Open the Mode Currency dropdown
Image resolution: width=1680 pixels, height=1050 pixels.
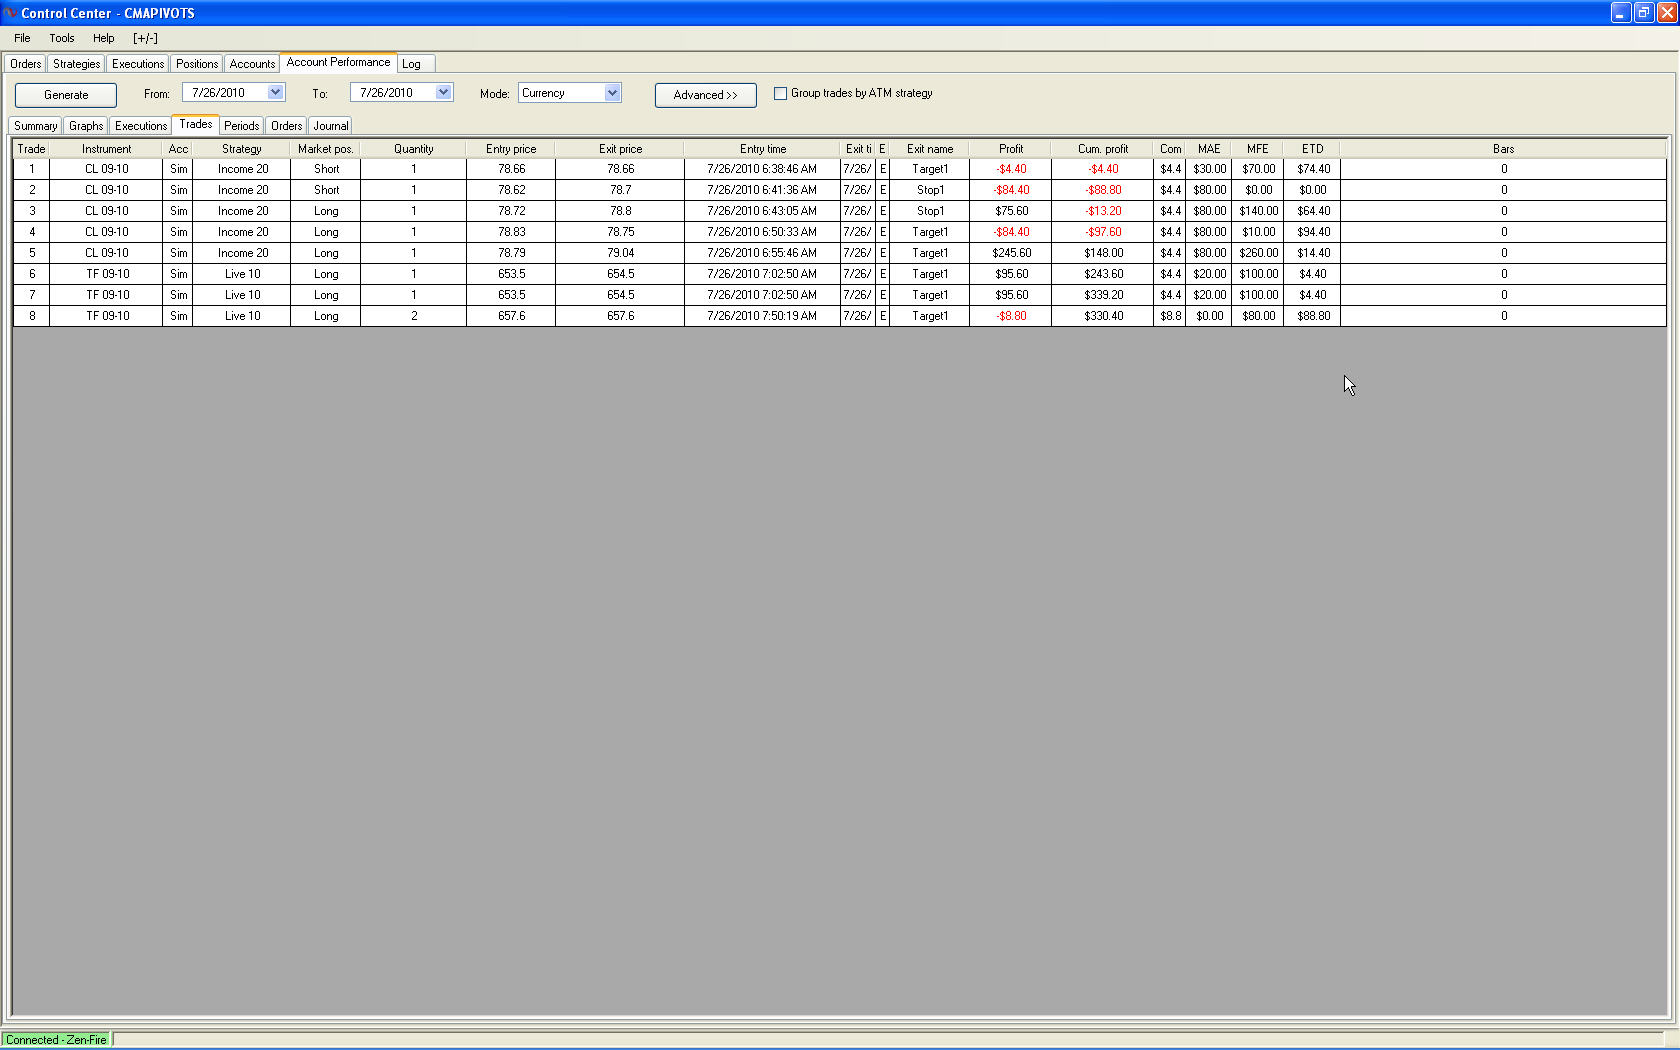[x=569, y=93]
